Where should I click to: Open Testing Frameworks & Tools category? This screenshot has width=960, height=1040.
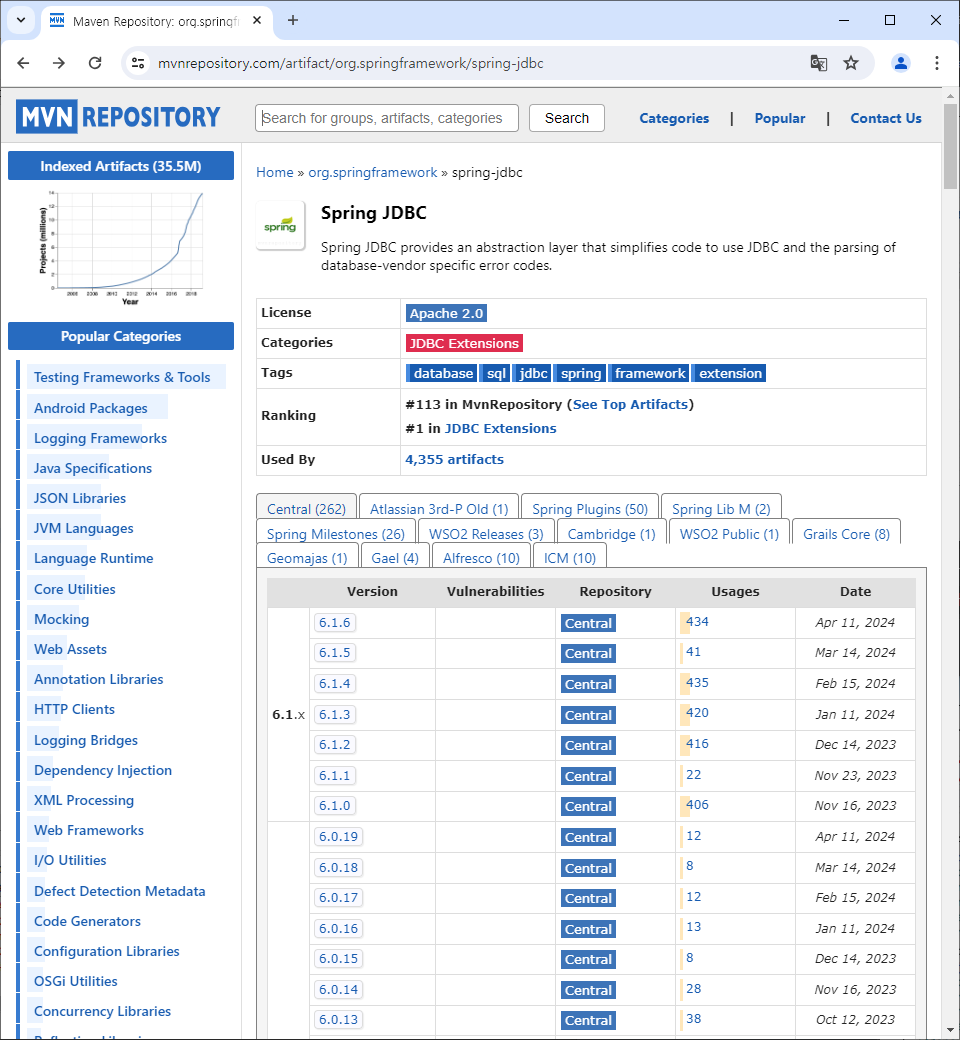tap(122, 377)
